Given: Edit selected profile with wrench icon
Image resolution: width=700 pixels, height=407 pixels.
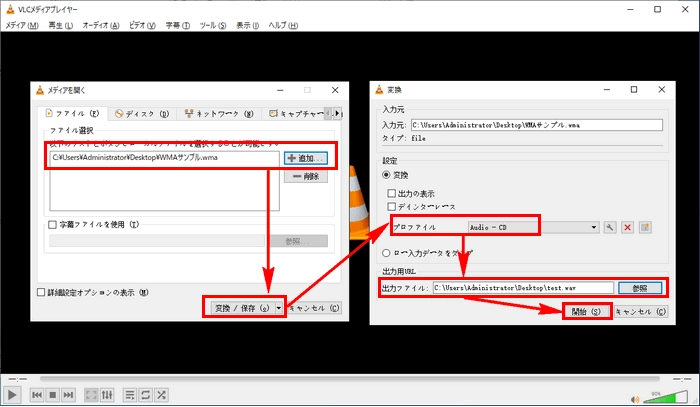Looking at the screenshot, I should (610, 227).
